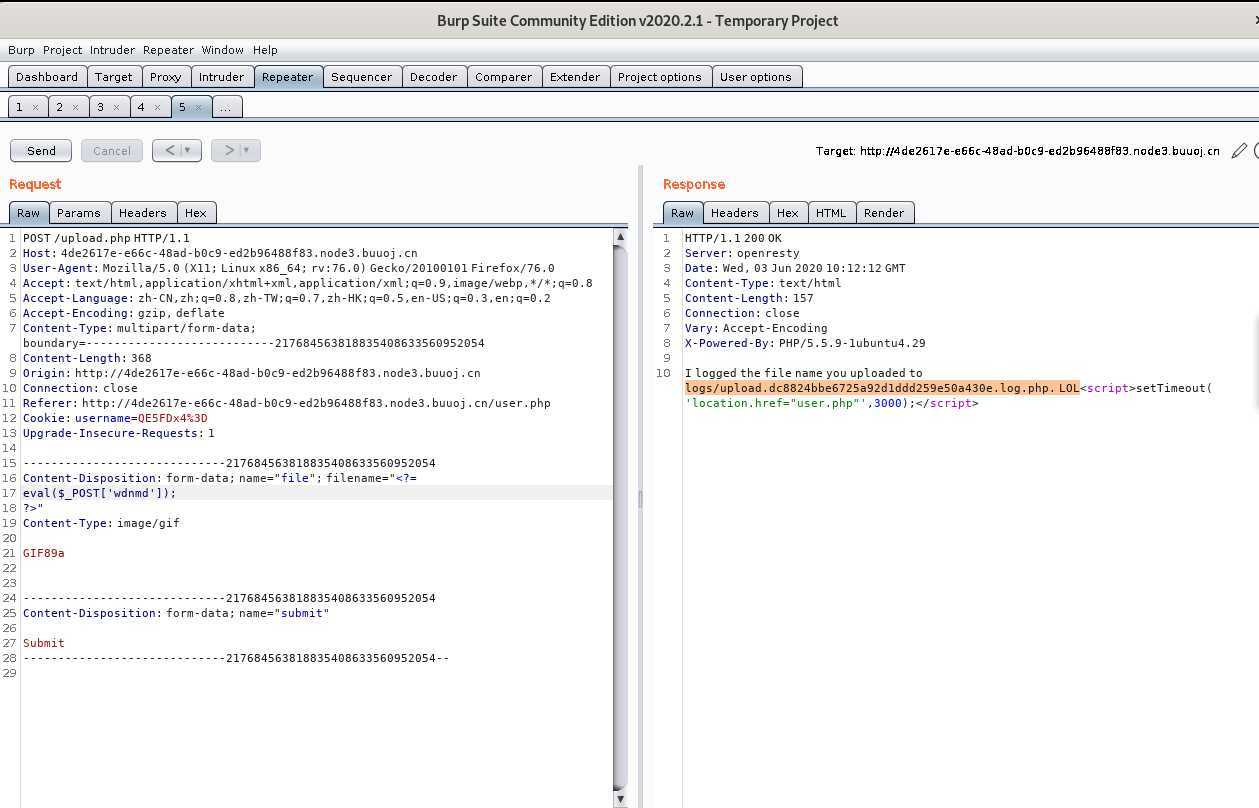Screen dimensions: 1259x808
Task: Open the Render tab in Response panel
Action: pyautogui.click(x=884, y=213)
